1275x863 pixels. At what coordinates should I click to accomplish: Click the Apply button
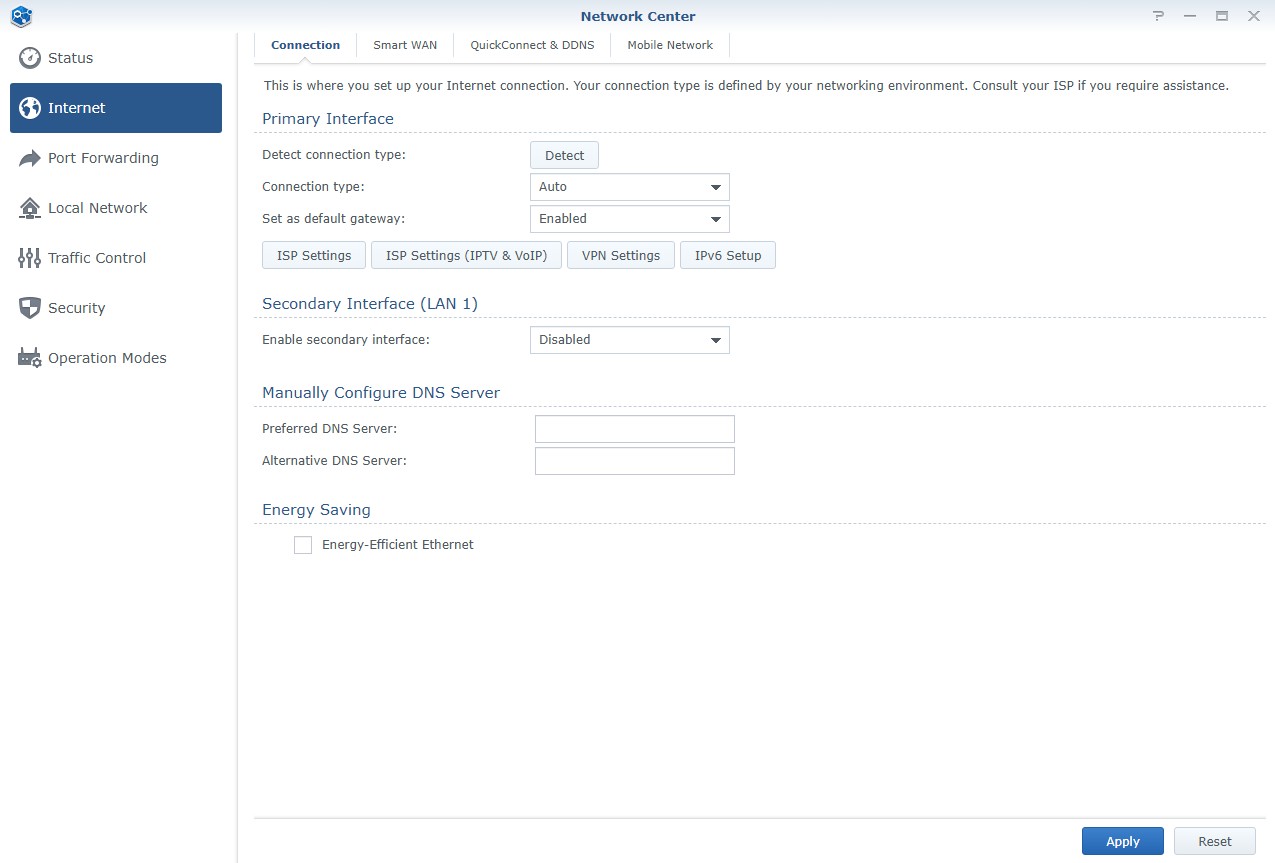tap(1122, 841)
